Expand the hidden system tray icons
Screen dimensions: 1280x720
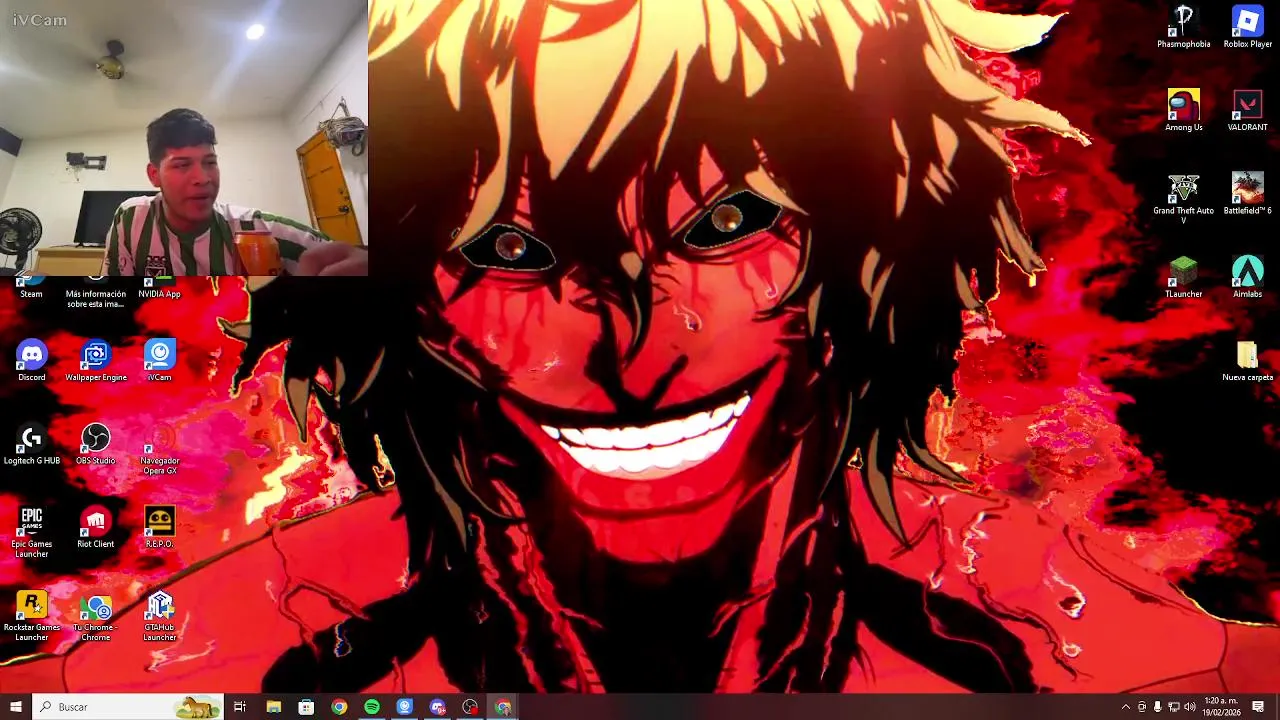[1126, 707]
